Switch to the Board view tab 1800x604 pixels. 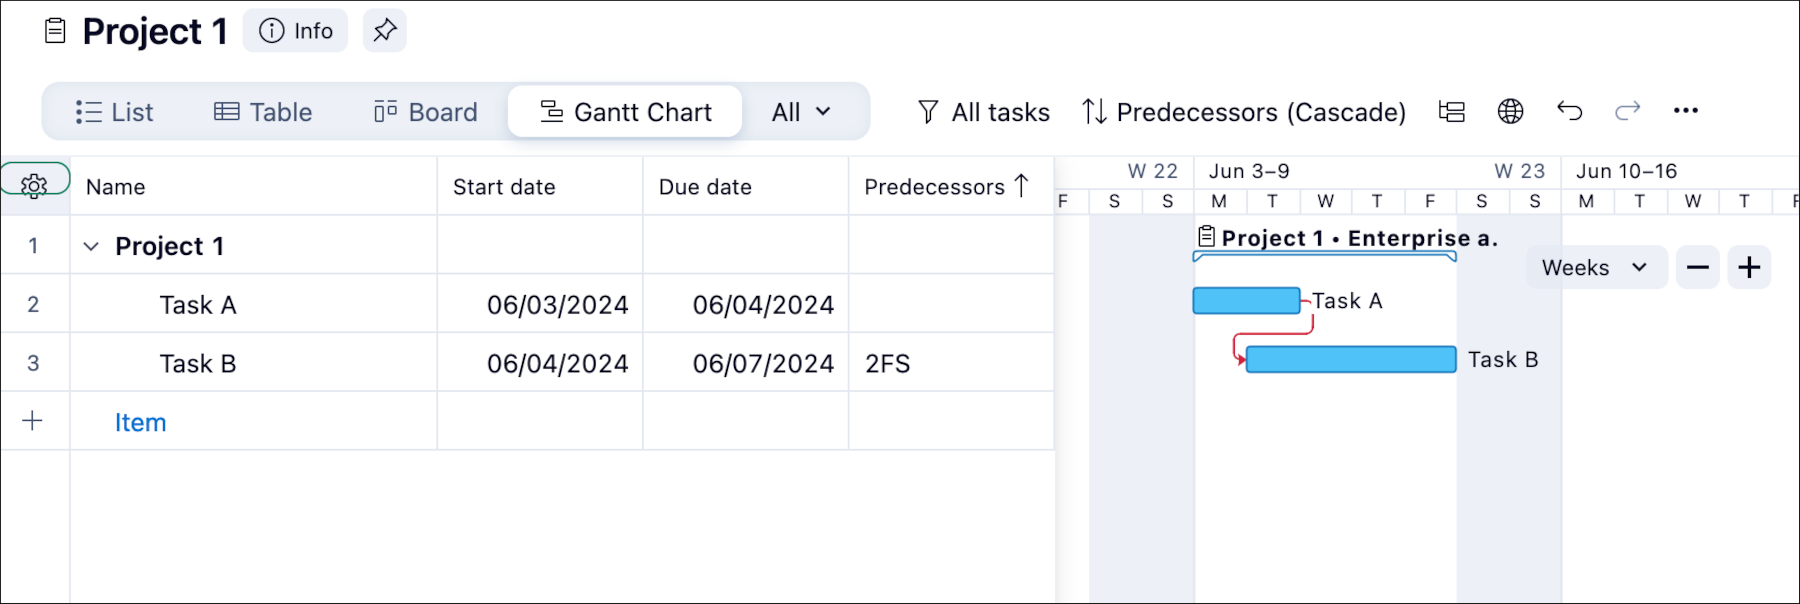pos(426,112)
